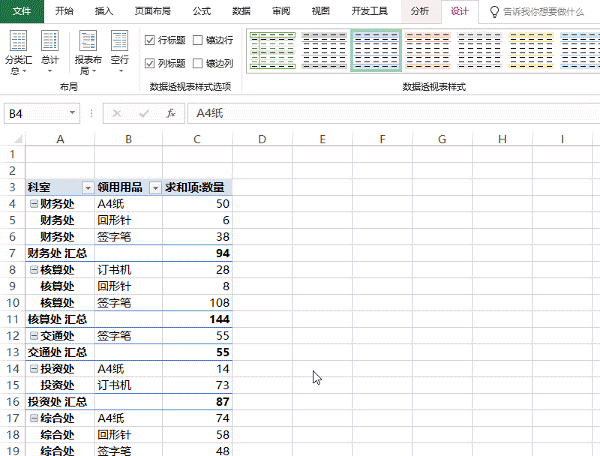Screen dimensions: 600x456
Task: Select the 交通处 汇总 subtotal cell
Action: 60,352
